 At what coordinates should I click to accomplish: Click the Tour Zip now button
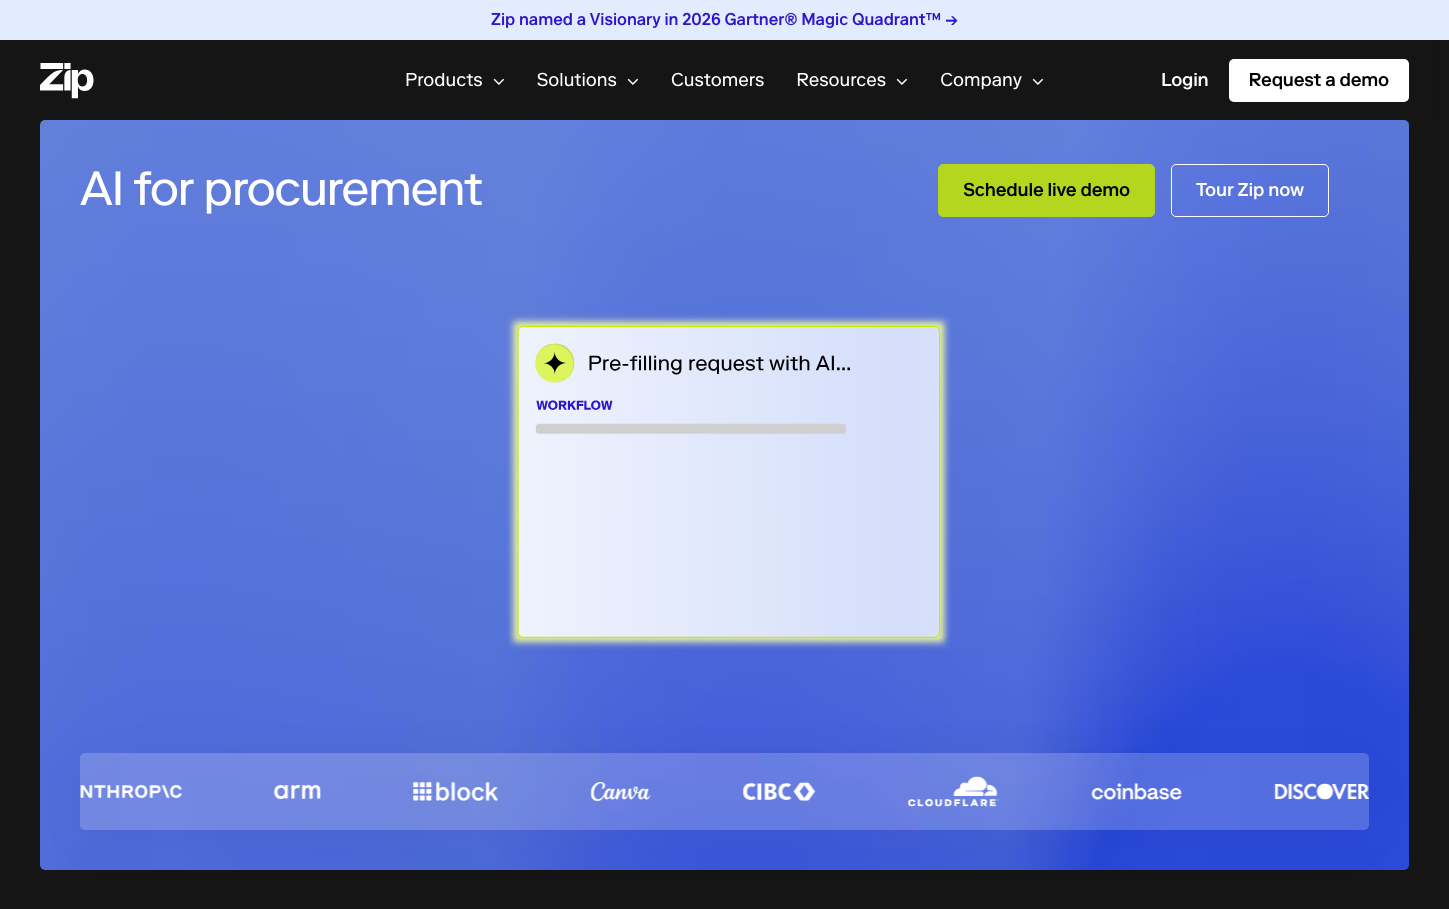(1249, 190)
